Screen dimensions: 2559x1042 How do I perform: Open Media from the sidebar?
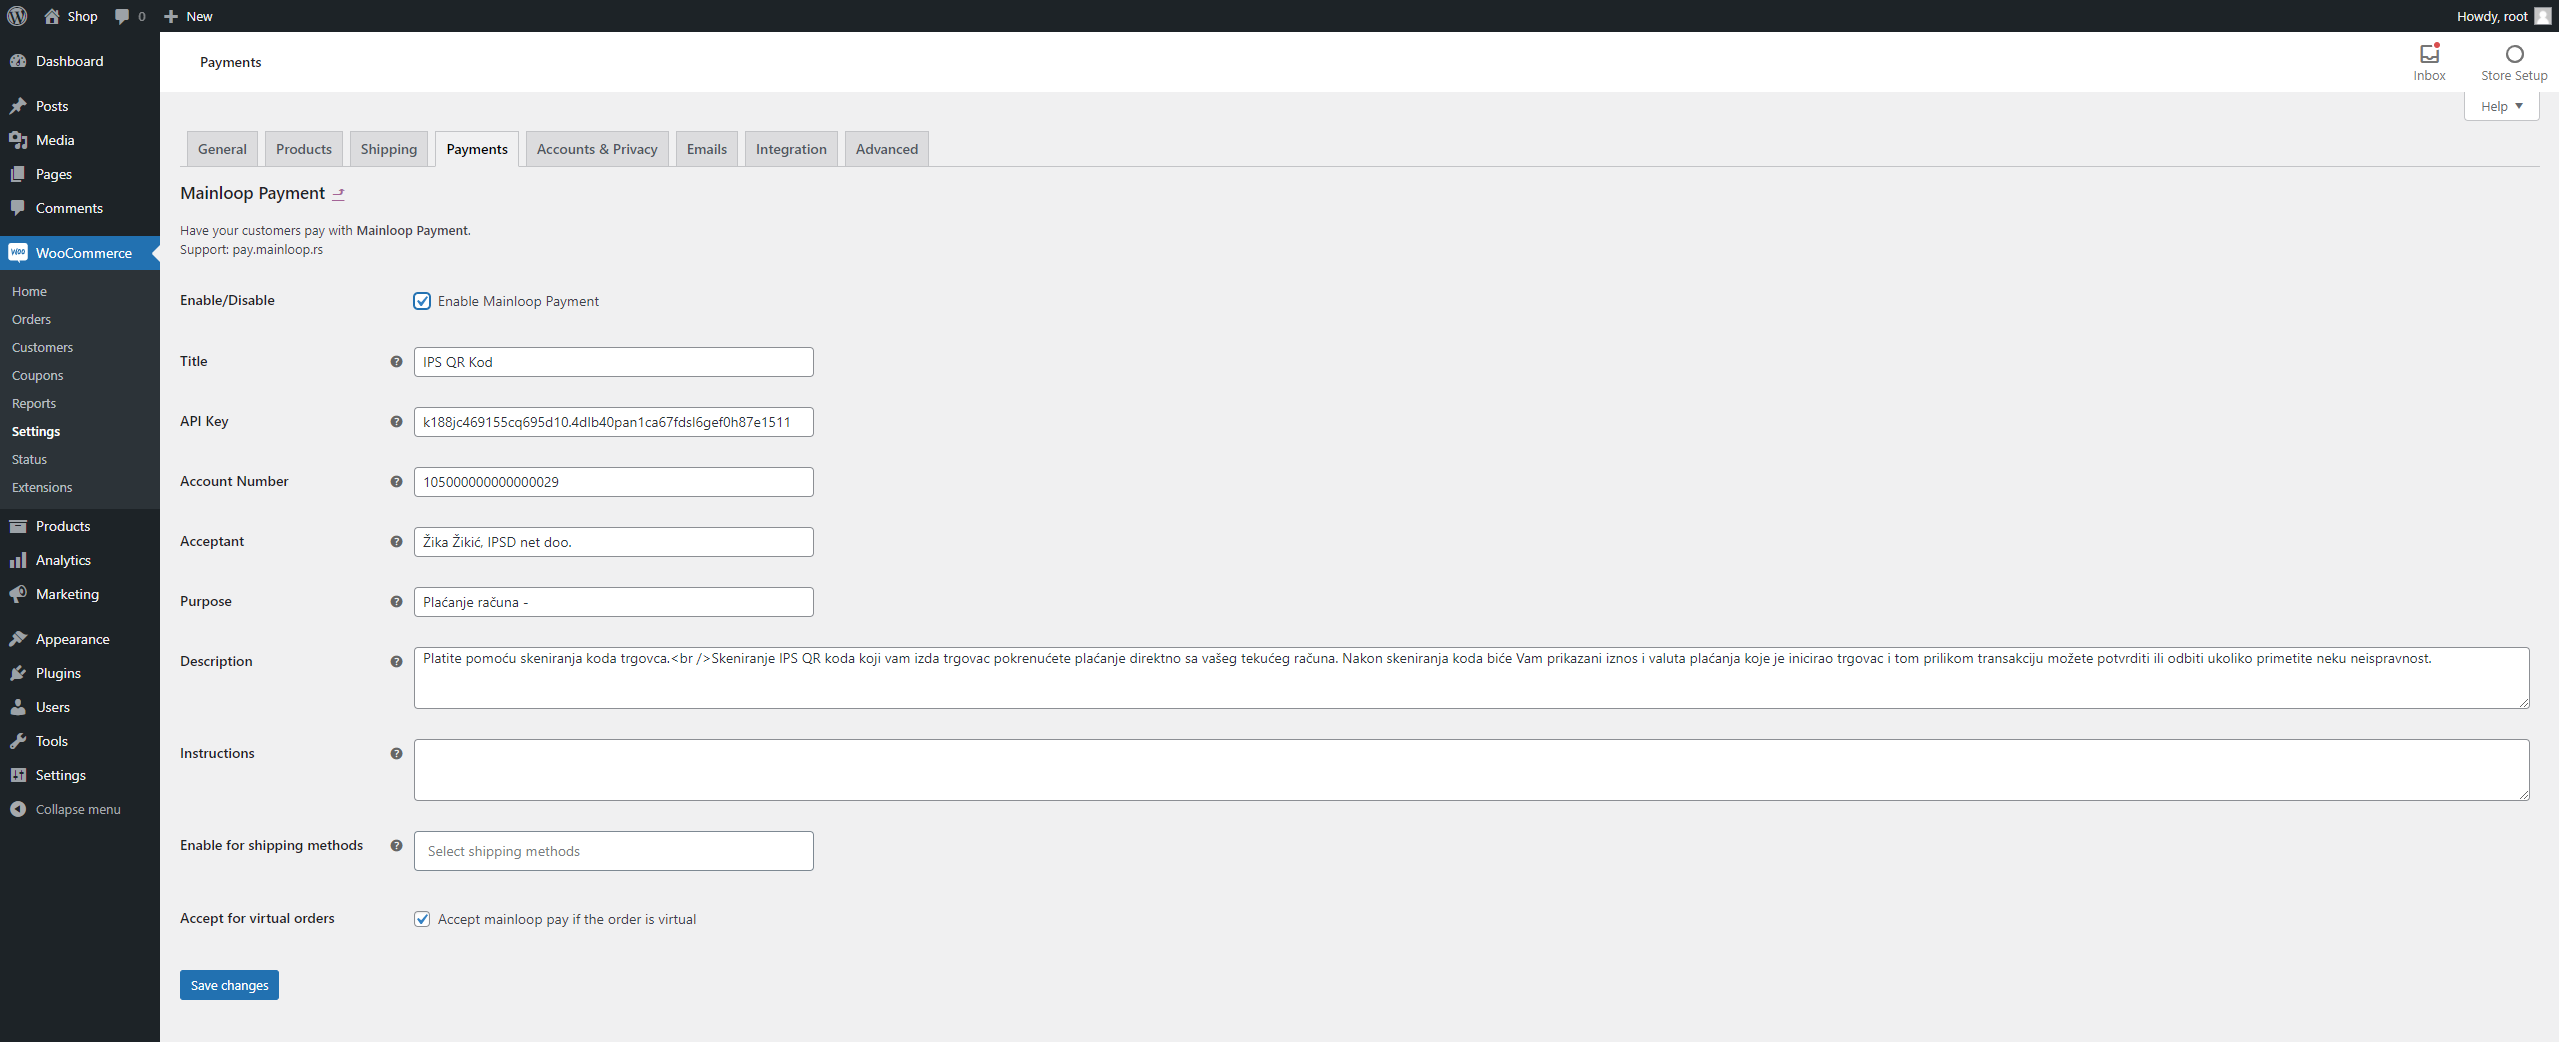(53, 139)
